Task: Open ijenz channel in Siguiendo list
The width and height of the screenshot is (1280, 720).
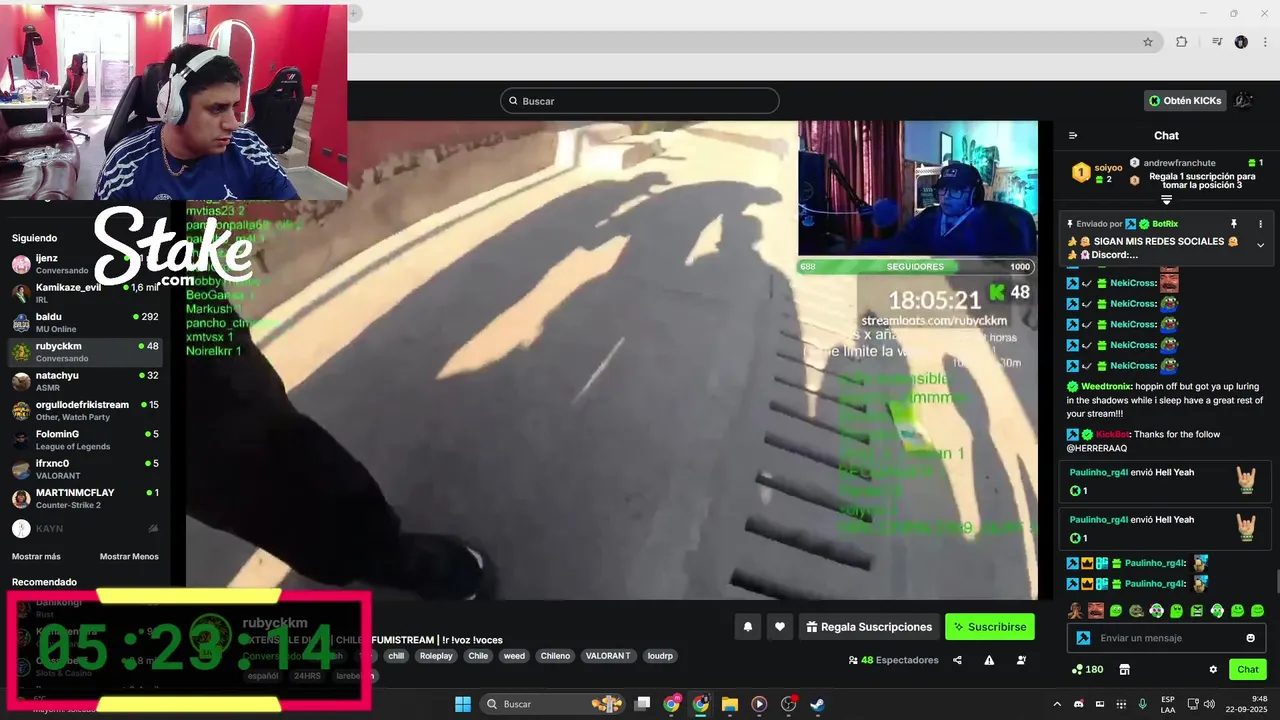Action: click(85, 264)
